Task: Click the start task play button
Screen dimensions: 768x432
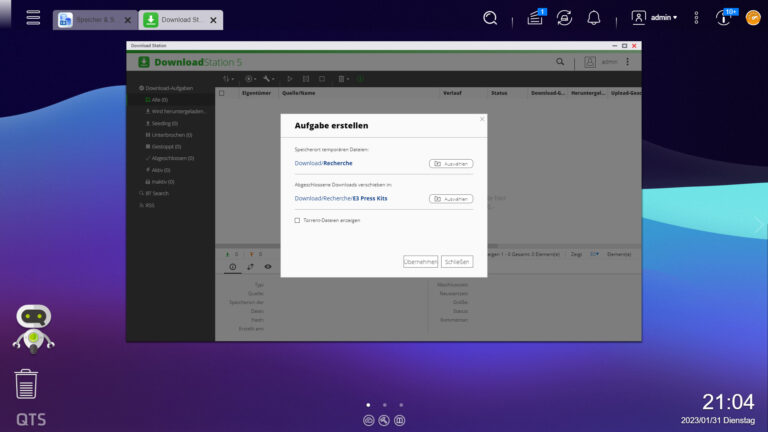Action: [x=289, y=79]
